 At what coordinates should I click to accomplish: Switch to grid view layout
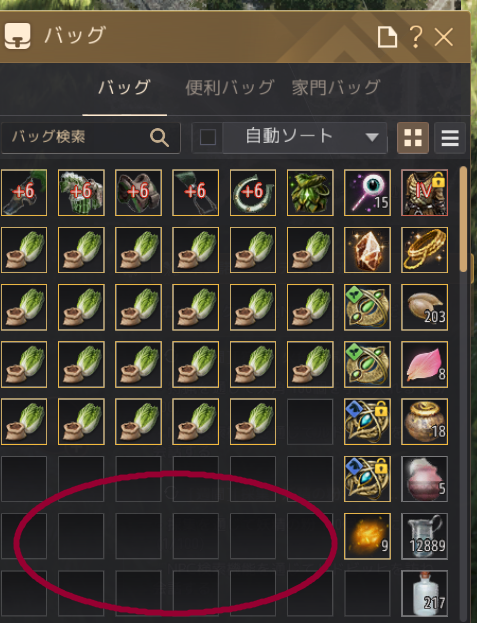[x=413, y=138]
